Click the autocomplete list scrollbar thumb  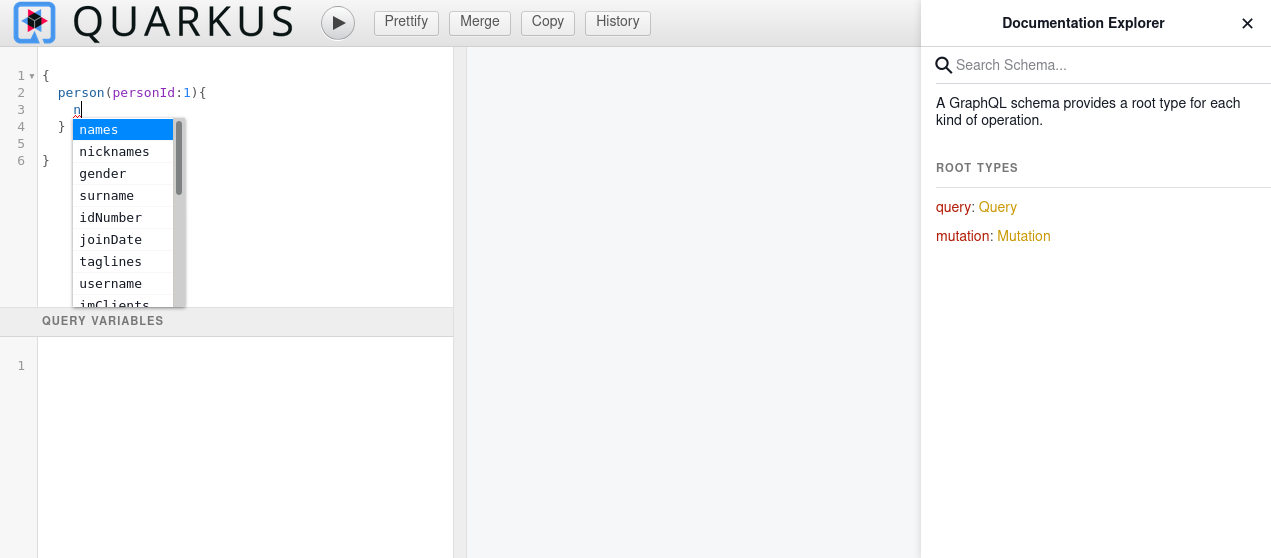tap(179, 157)
